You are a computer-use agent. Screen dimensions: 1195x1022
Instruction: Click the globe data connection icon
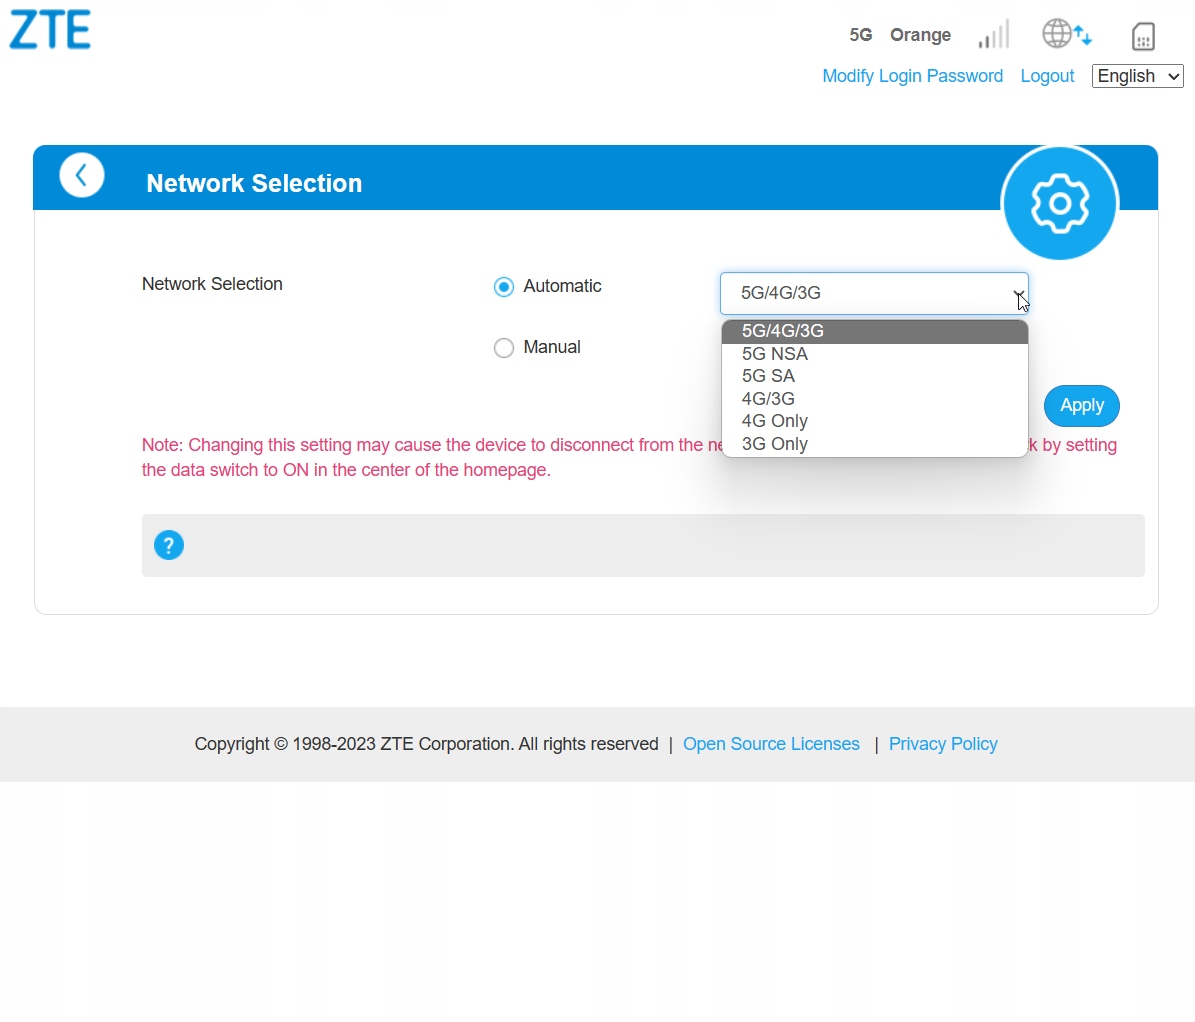pos(1066,34)
